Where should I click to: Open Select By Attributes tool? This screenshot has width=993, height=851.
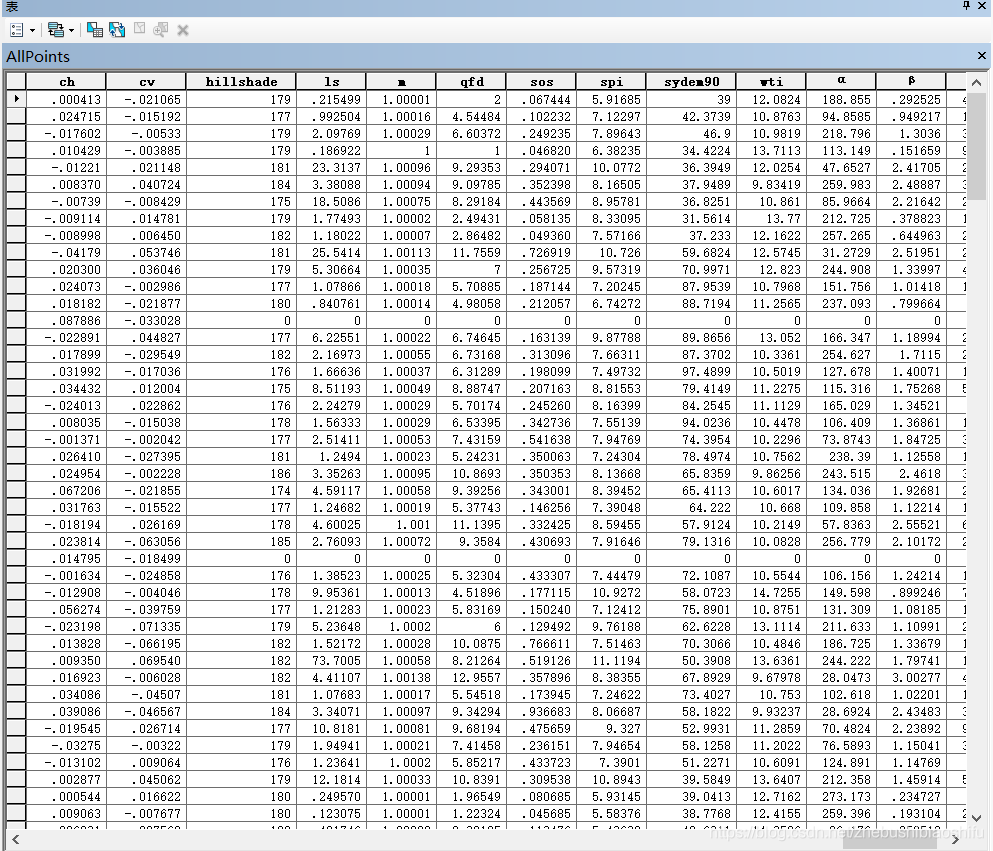point(94,30)
